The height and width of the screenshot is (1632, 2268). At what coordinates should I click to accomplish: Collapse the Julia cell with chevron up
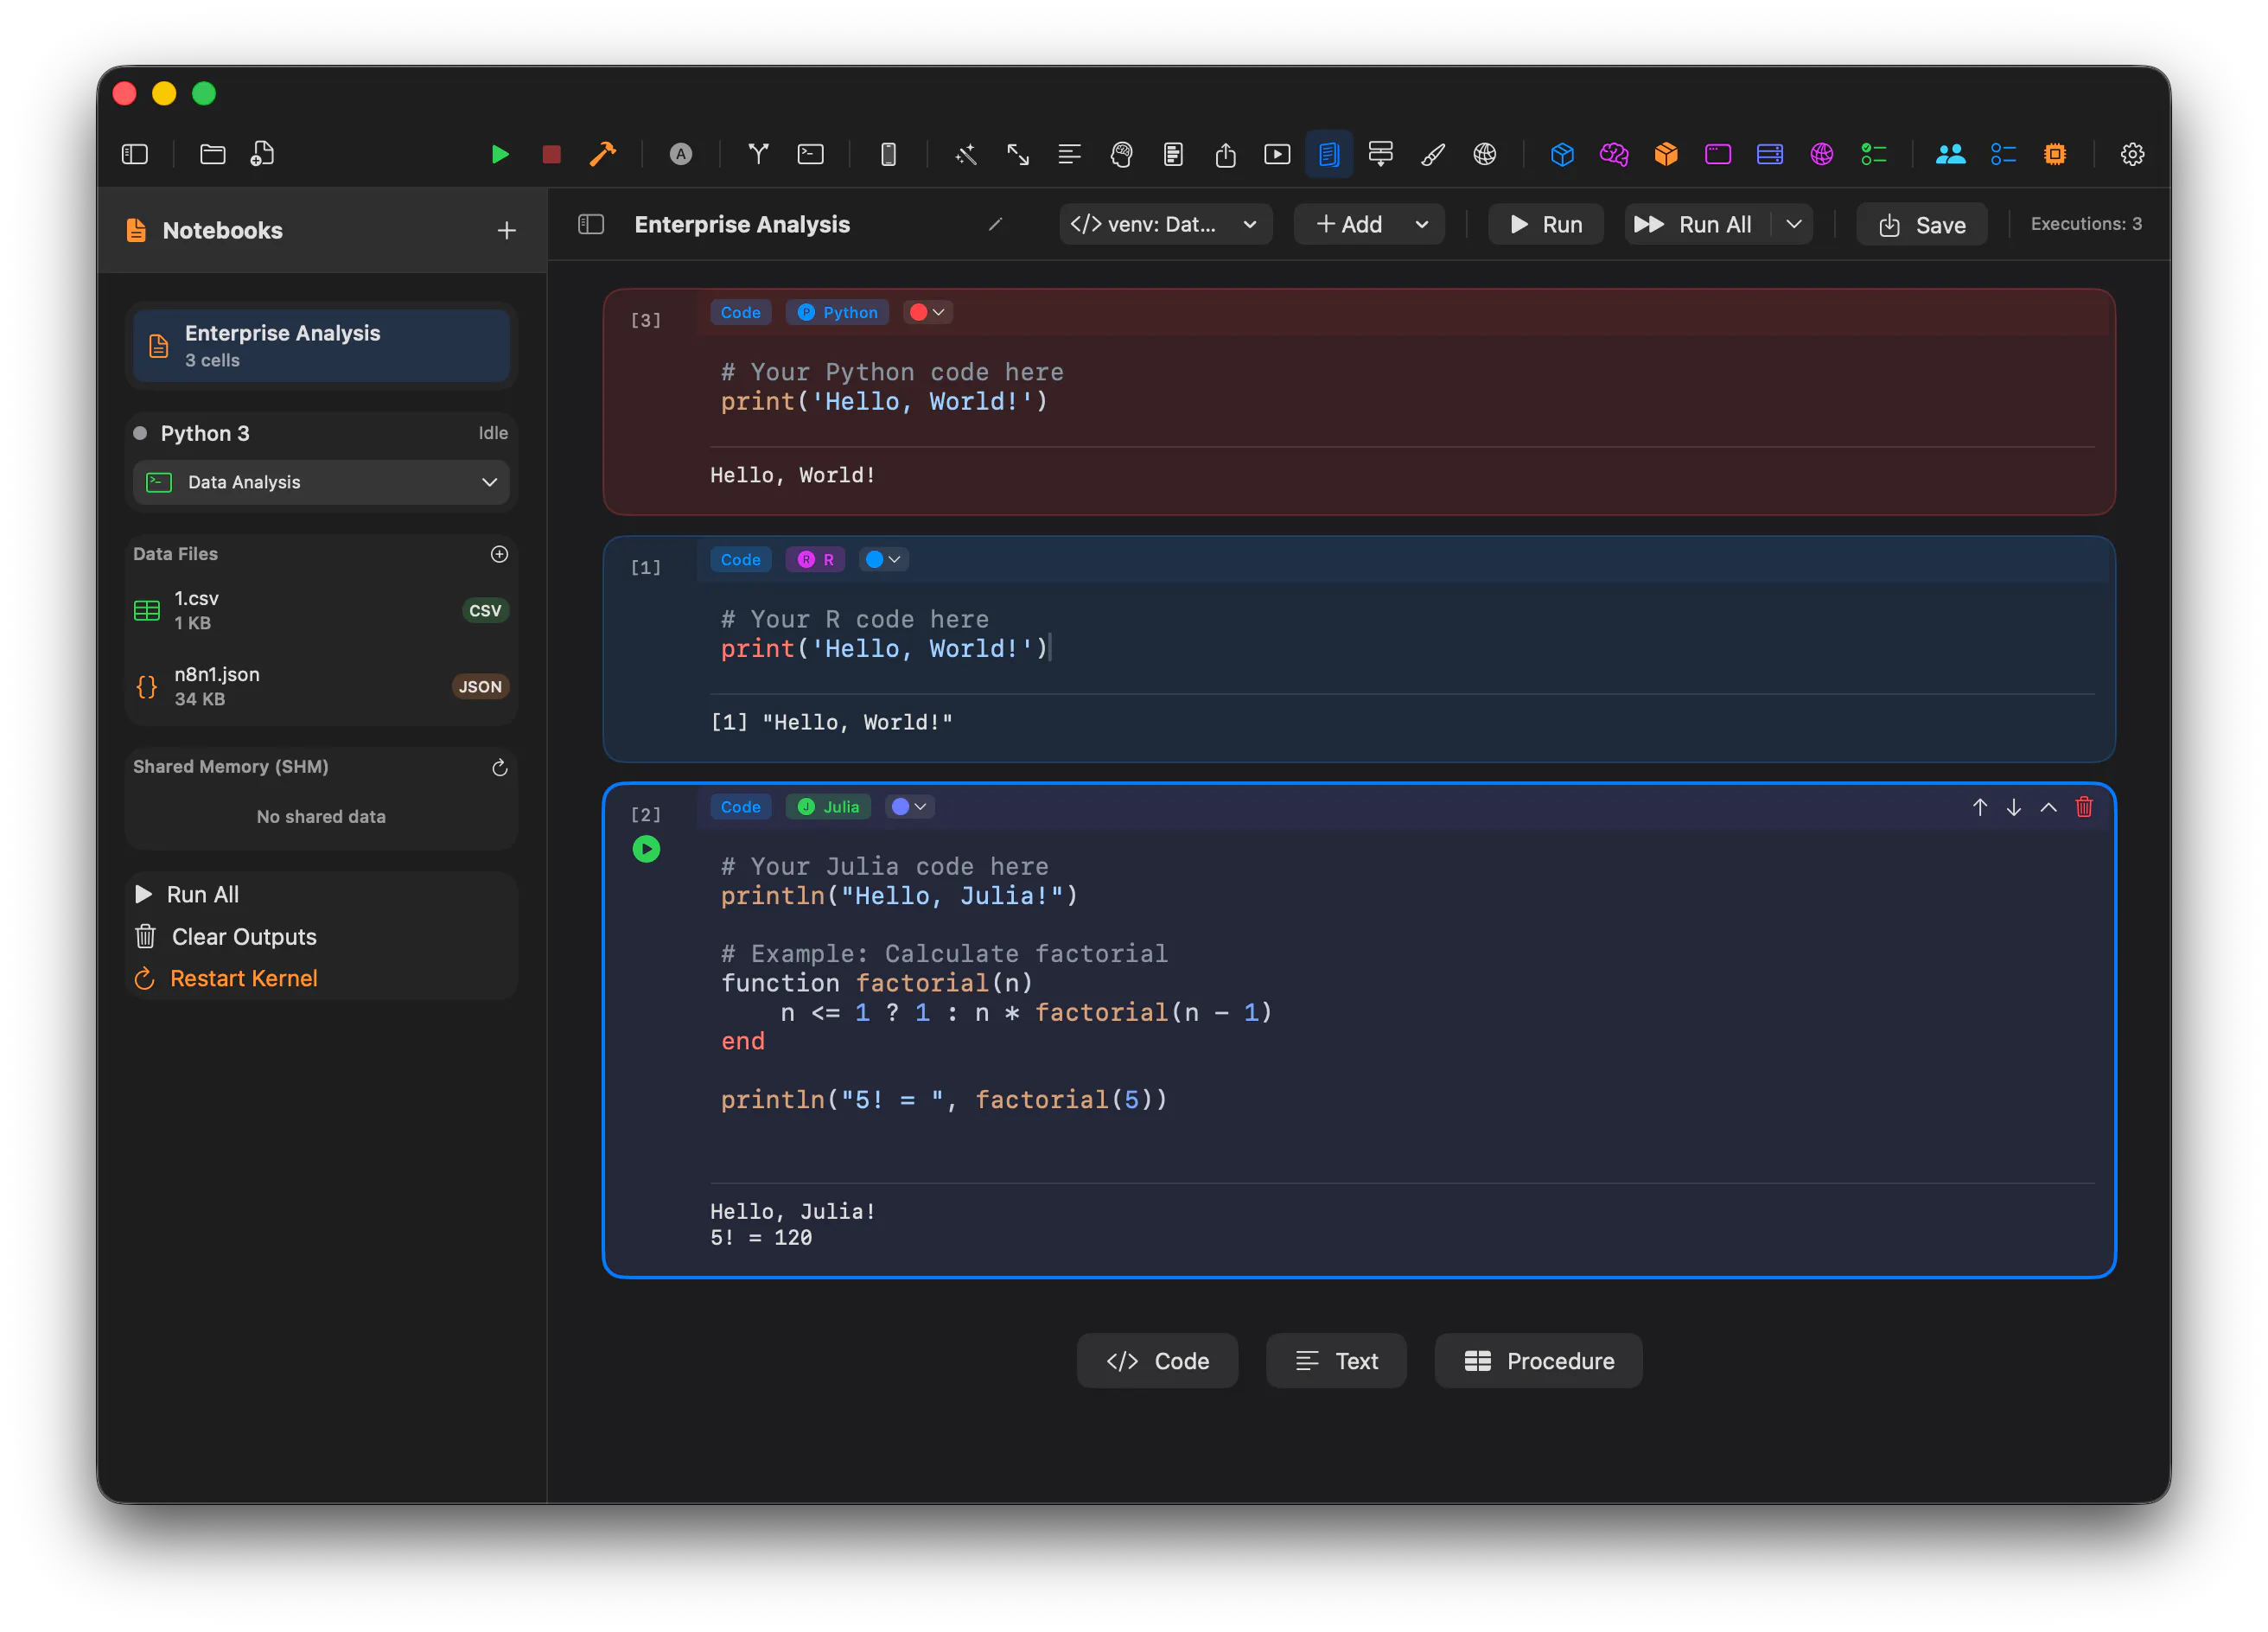pyautogui.click(x=2049, y=808)
